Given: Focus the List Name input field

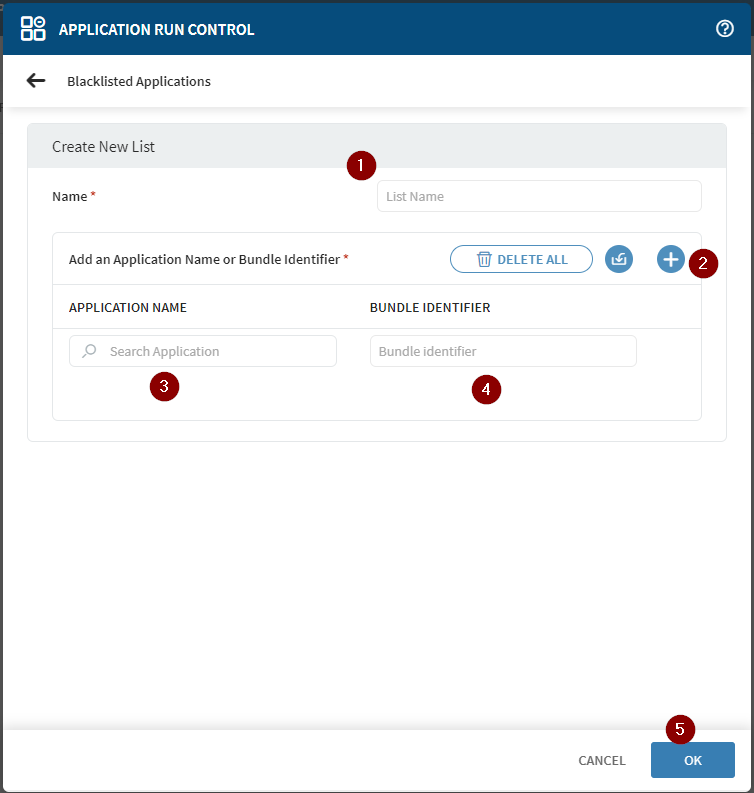Looking at the screenshot, I should (539, 196).
